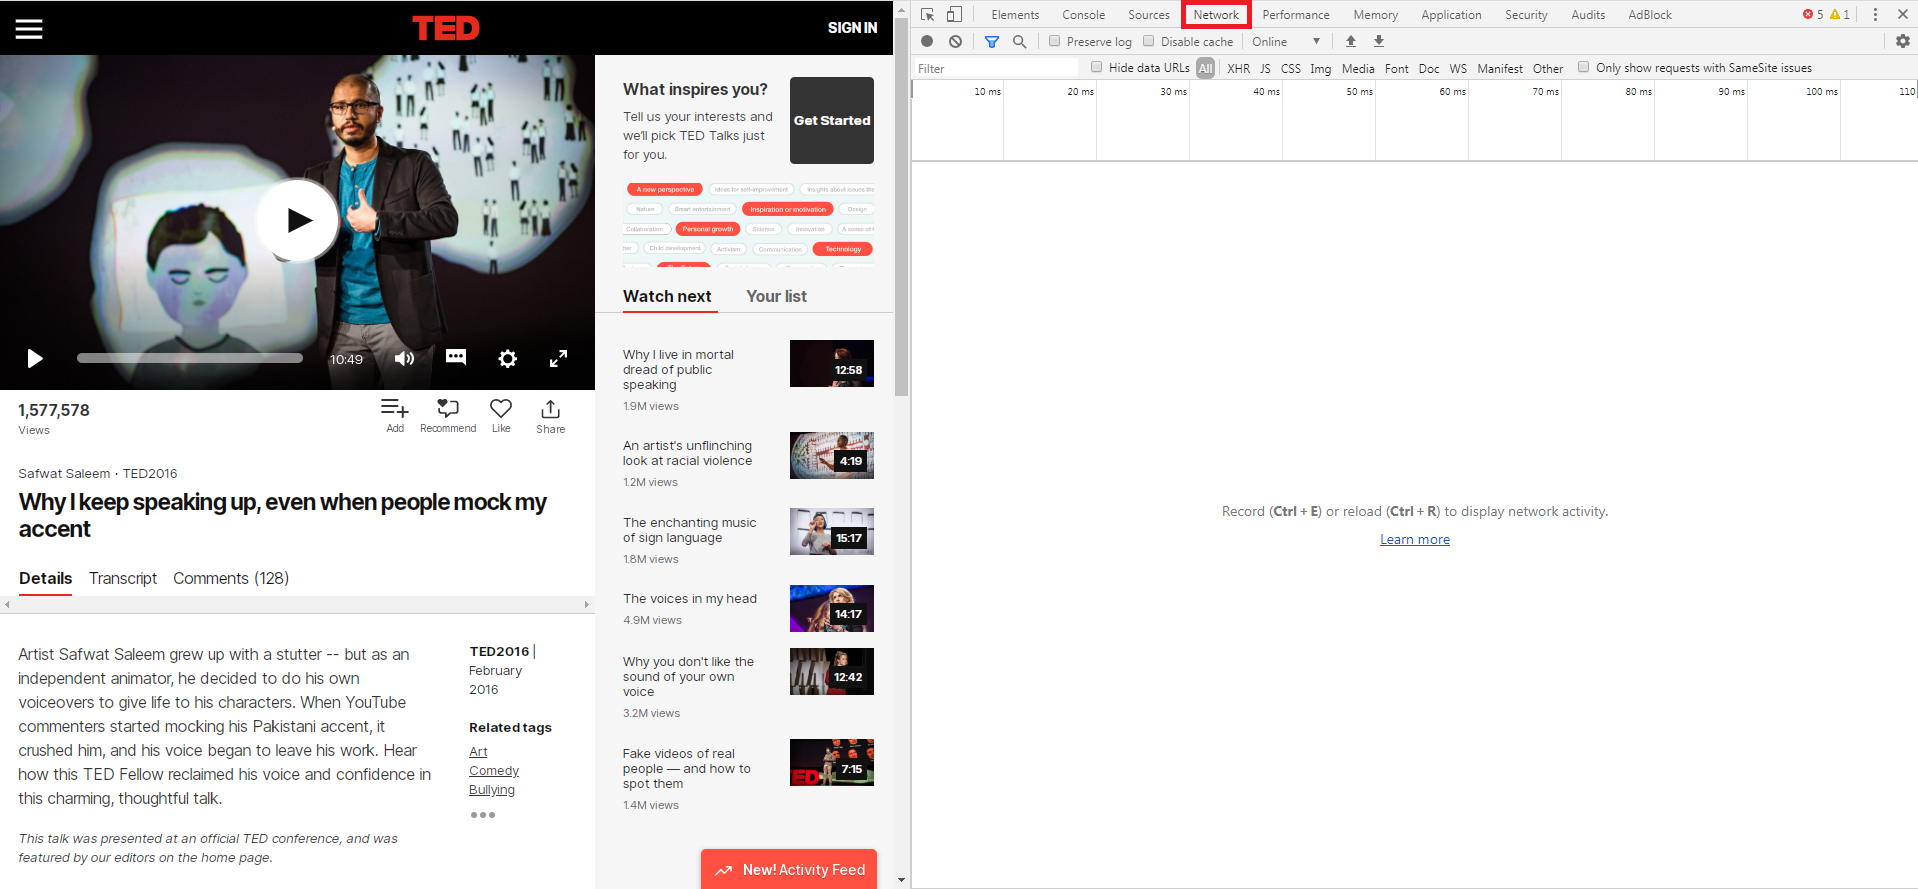Screen dimensions: 1918x889
Task: Open video player settings gear
Action: click(508, 359)
